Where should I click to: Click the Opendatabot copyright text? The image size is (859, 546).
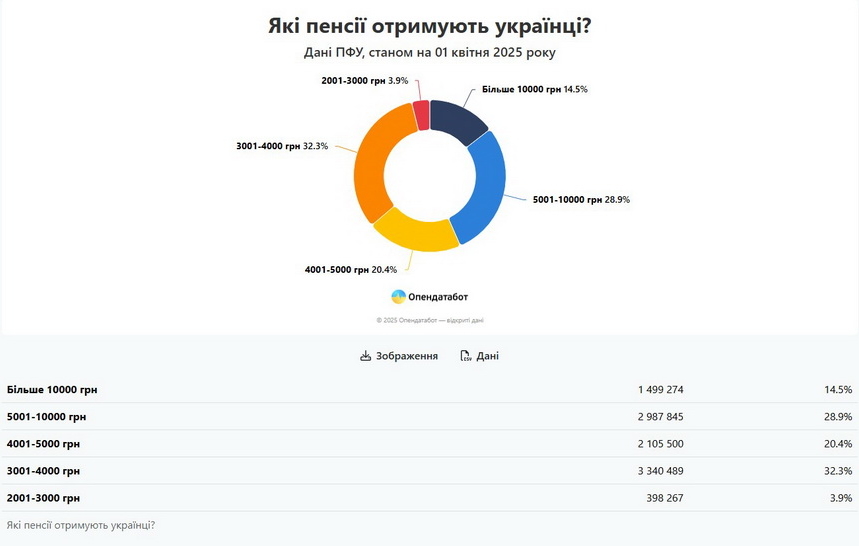(429, 320)
